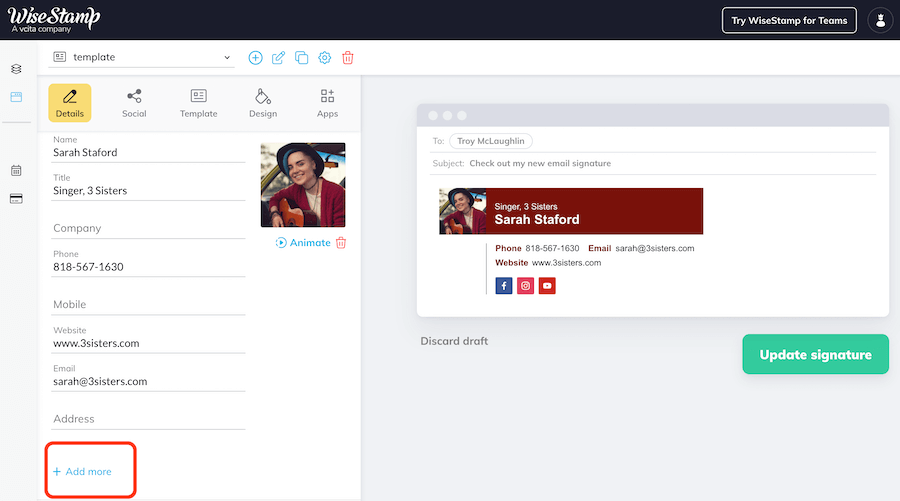This screenshot has width=900, height=501.
Task: Click the YouTube icon in signature preview
Action: [x=547, y=286]
